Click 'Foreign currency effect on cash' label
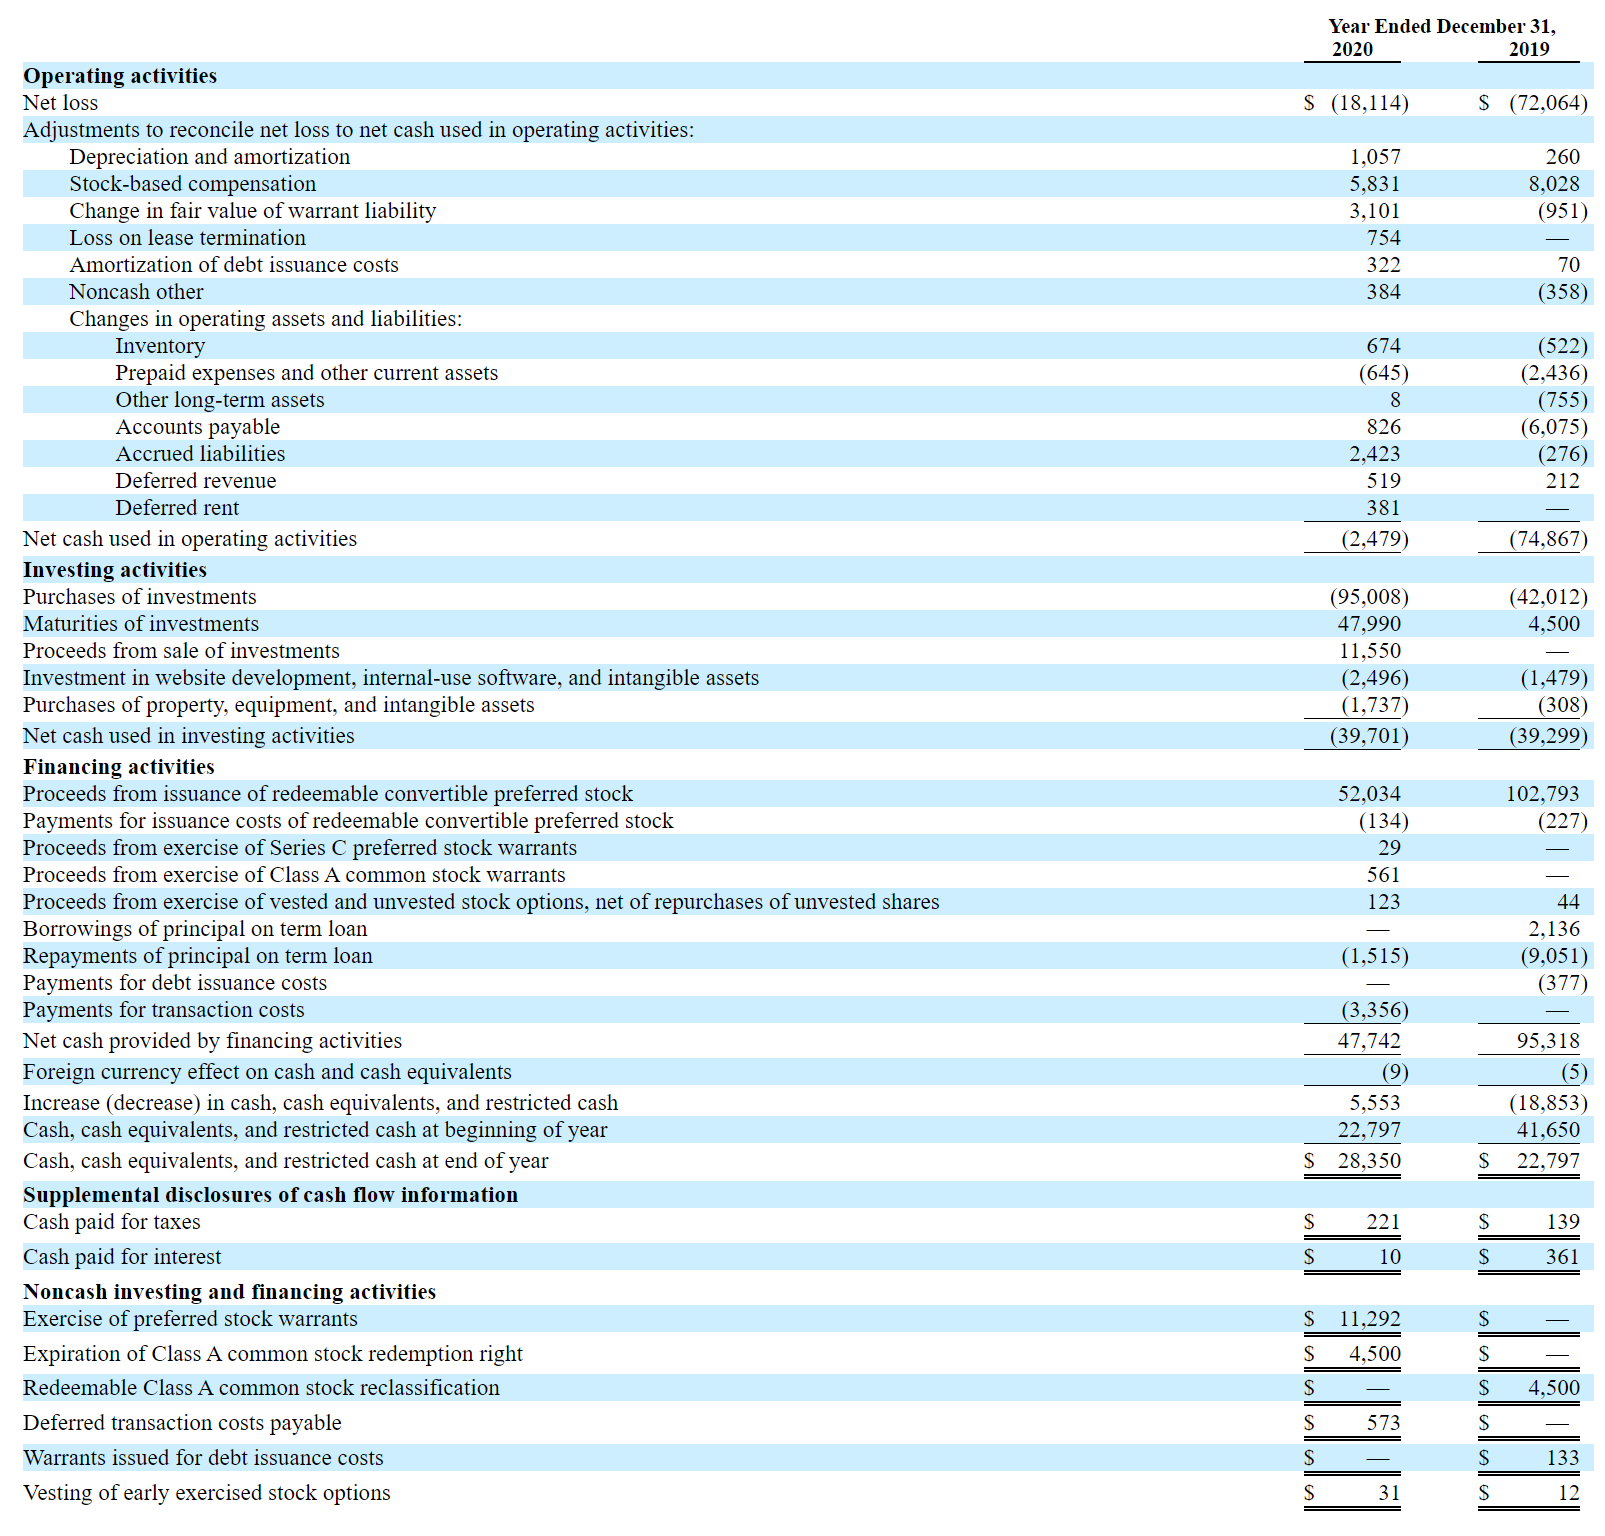This screenshot has width=1605, height=1536. coord(267,1072)
